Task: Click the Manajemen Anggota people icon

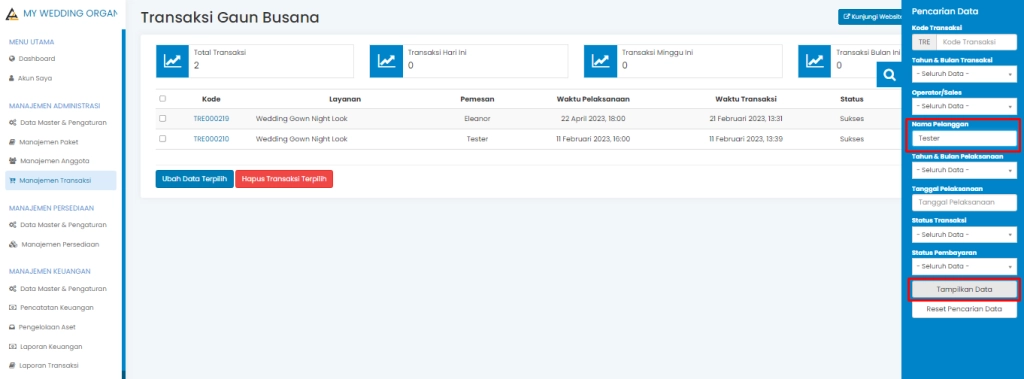Action: click(x=12, y=161)
